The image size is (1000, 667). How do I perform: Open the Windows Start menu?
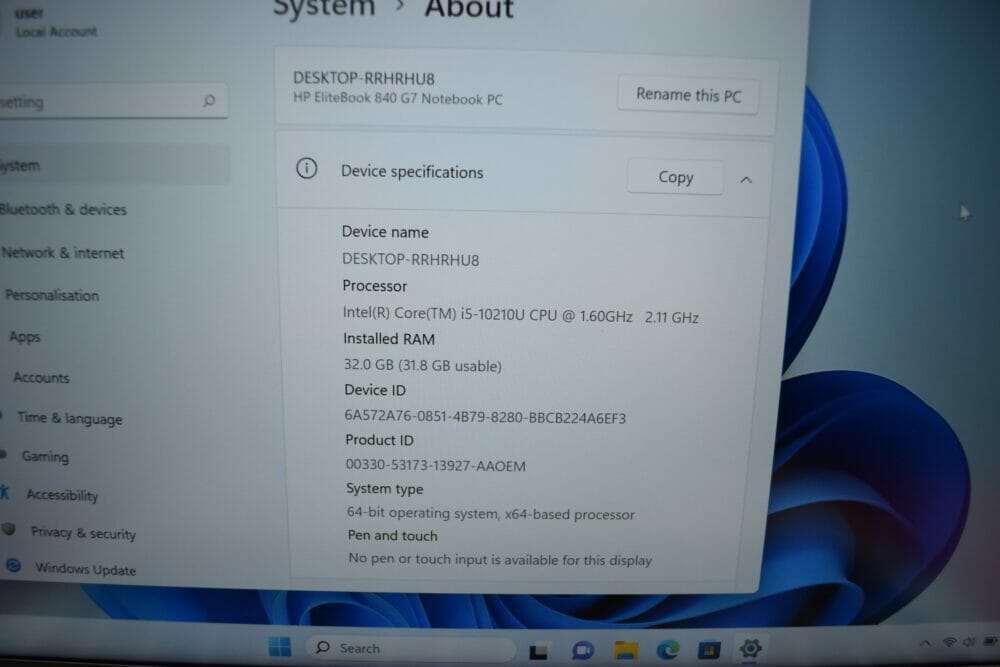tap(280, 647)
